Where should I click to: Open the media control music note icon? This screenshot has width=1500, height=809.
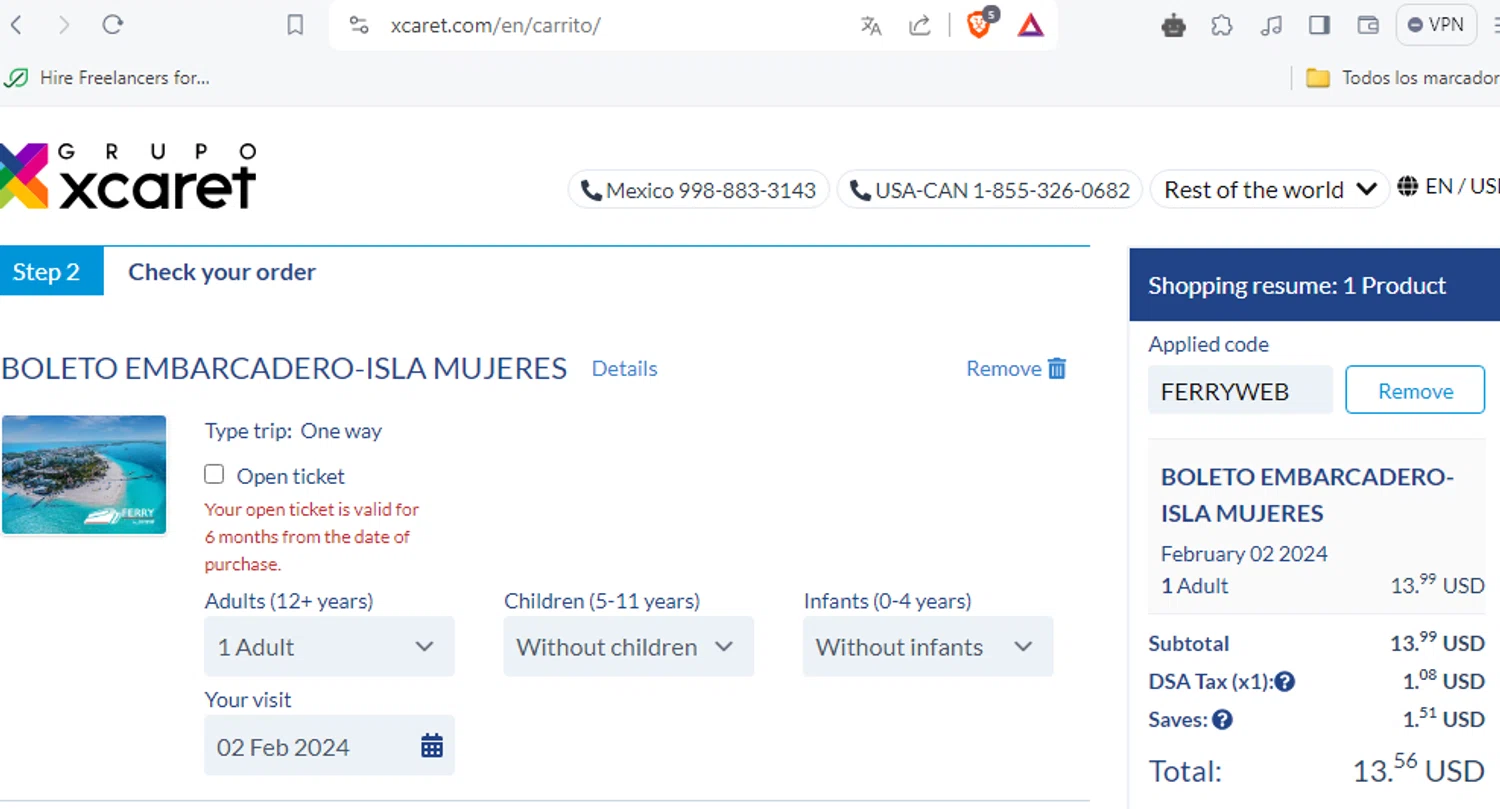[1271, 26]
